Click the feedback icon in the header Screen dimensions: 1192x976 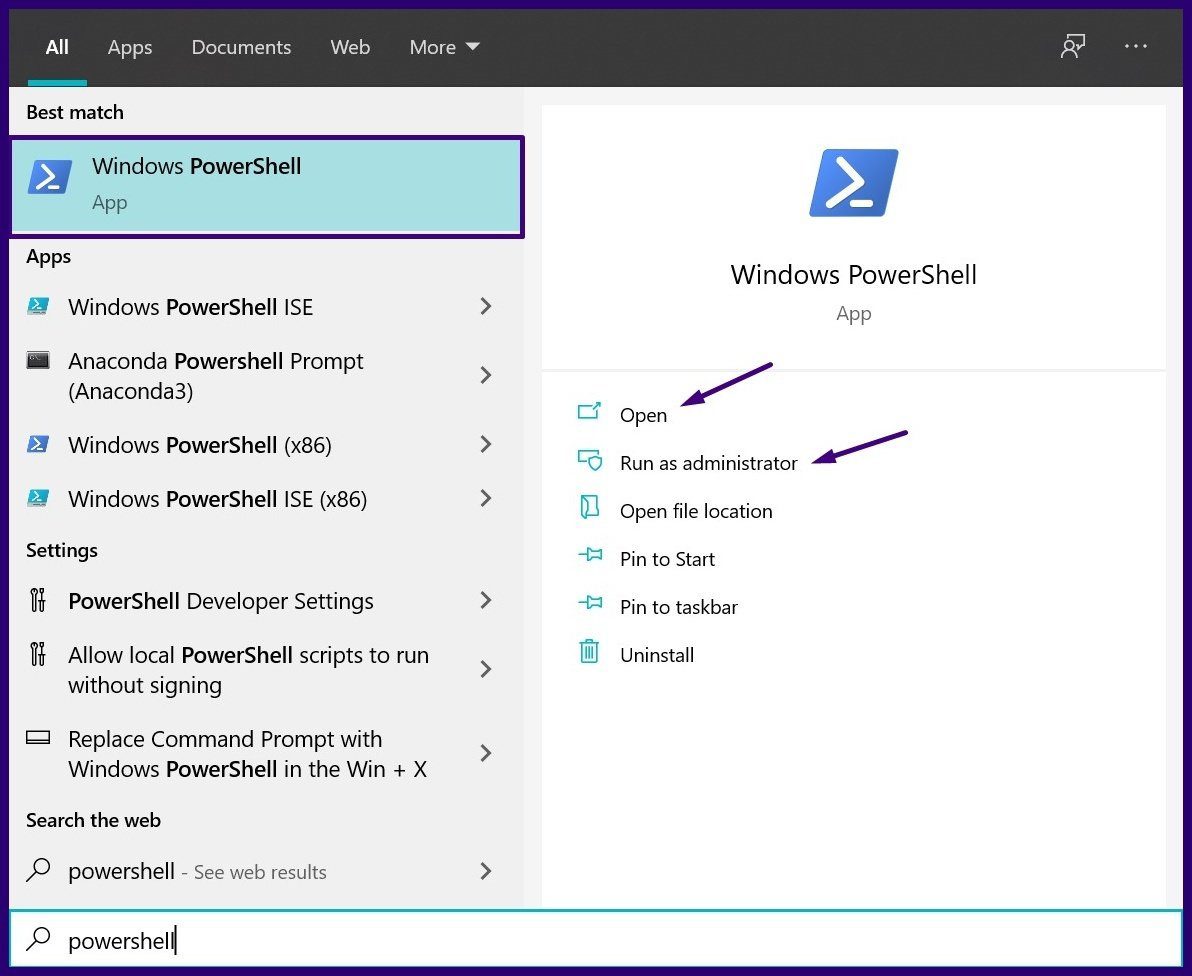click(1073, 46)
